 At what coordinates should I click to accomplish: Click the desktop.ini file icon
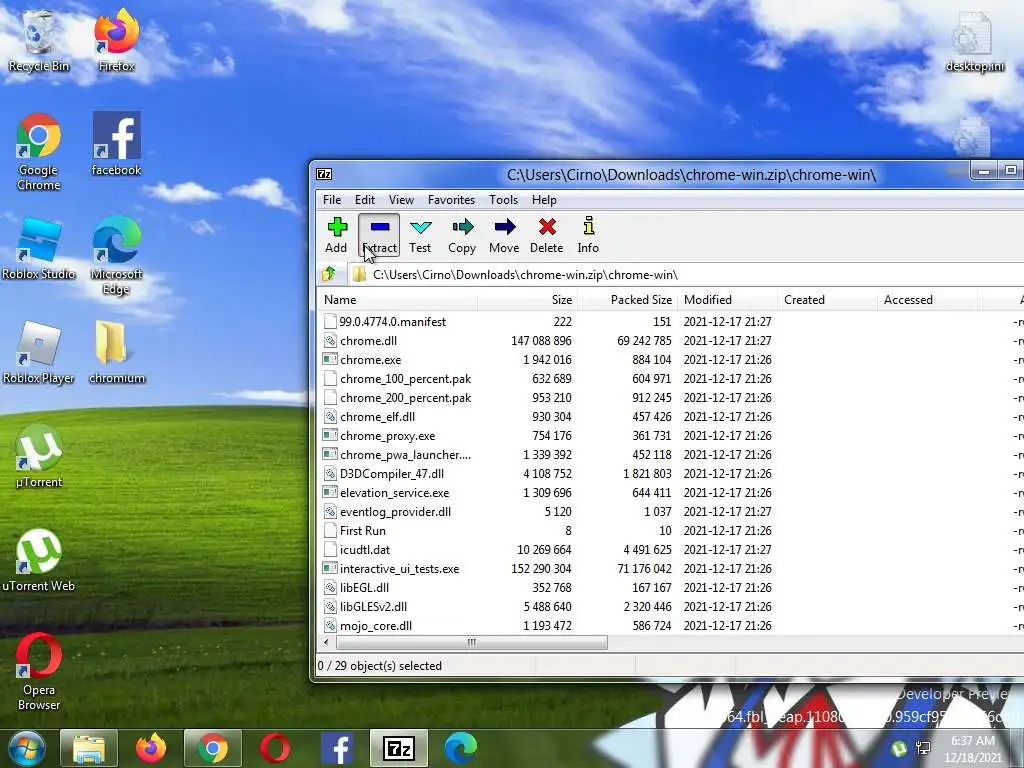click(974, 40)
